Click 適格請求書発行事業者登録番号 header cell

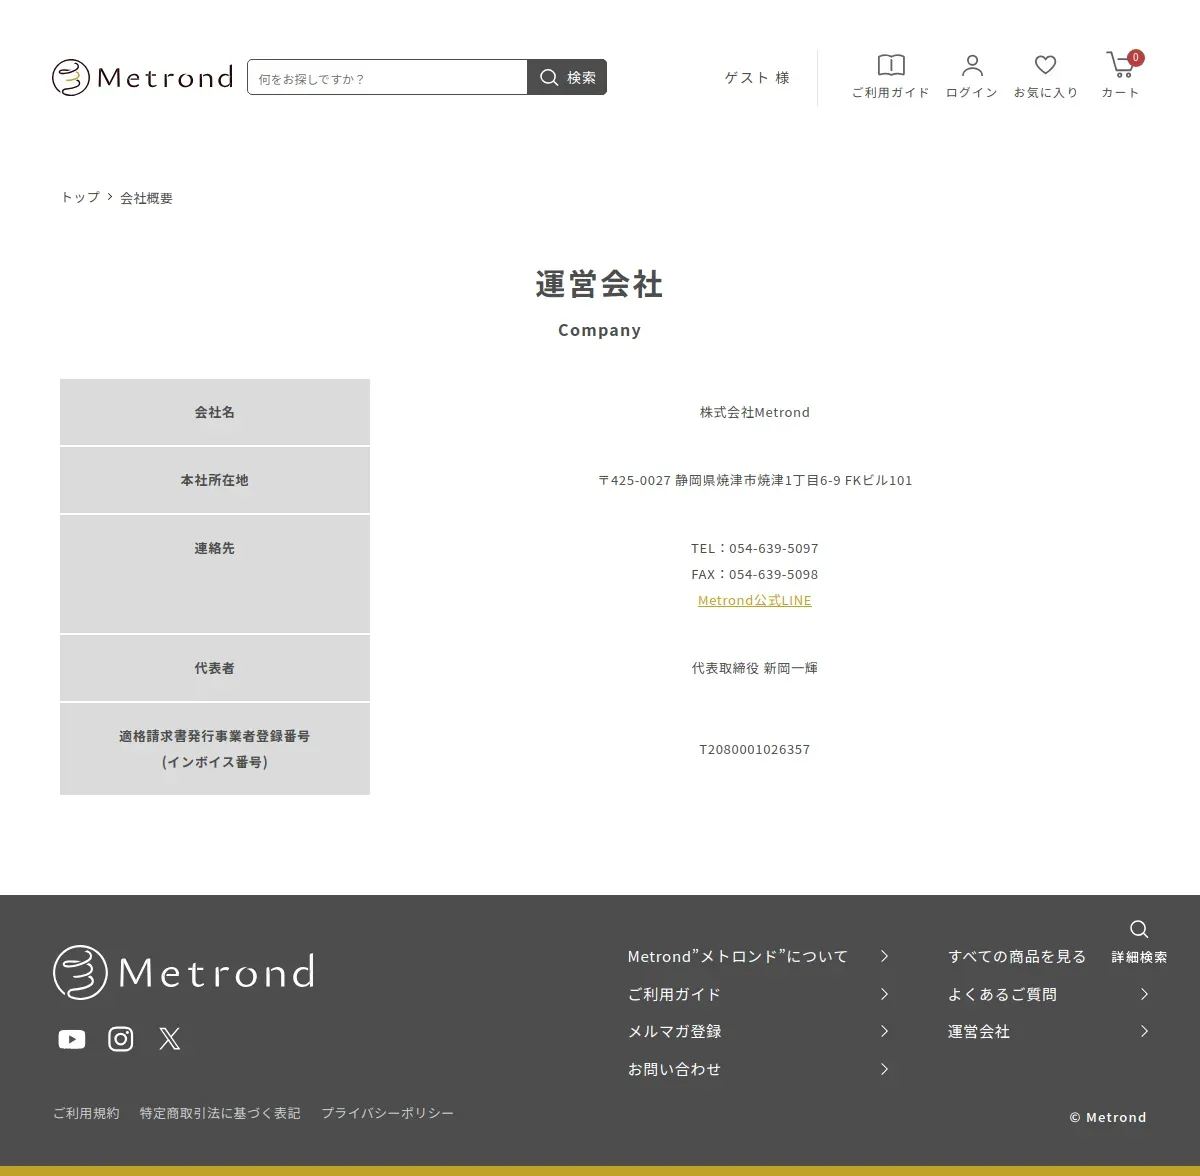[x=215, y=749]
